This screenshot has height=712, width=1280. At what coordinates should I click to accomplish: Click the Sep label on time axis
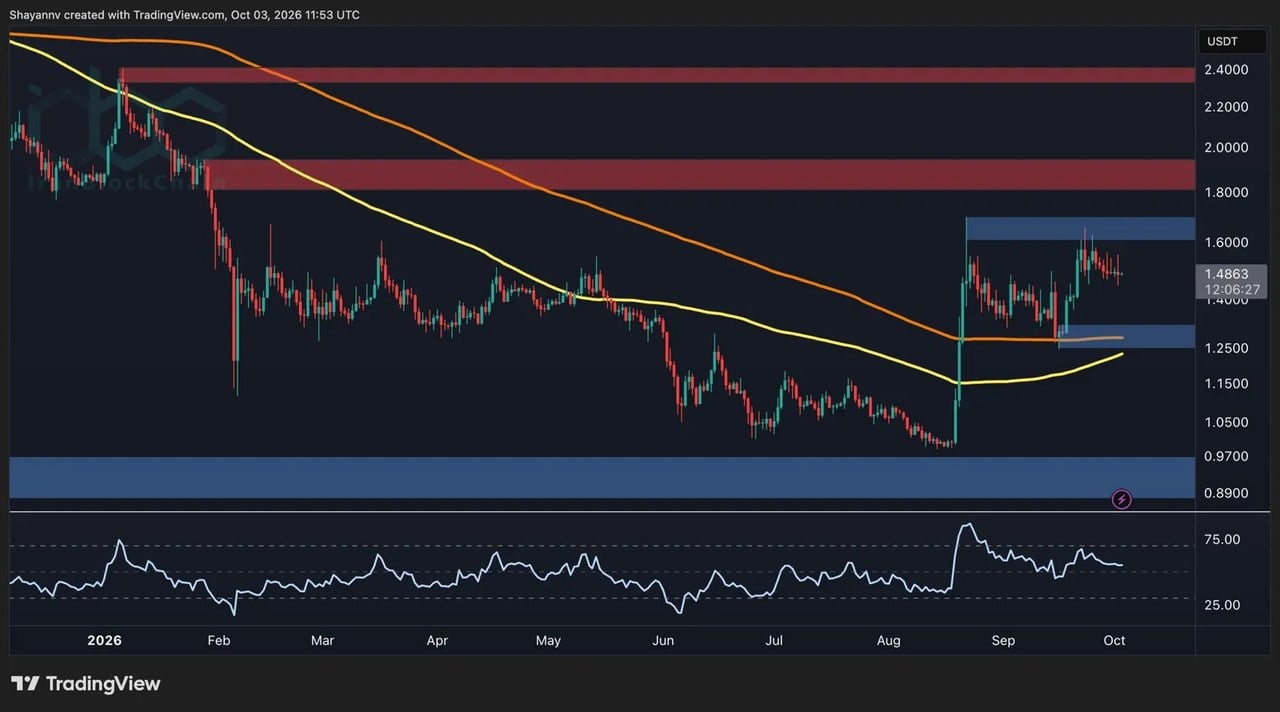(1004, 641)
